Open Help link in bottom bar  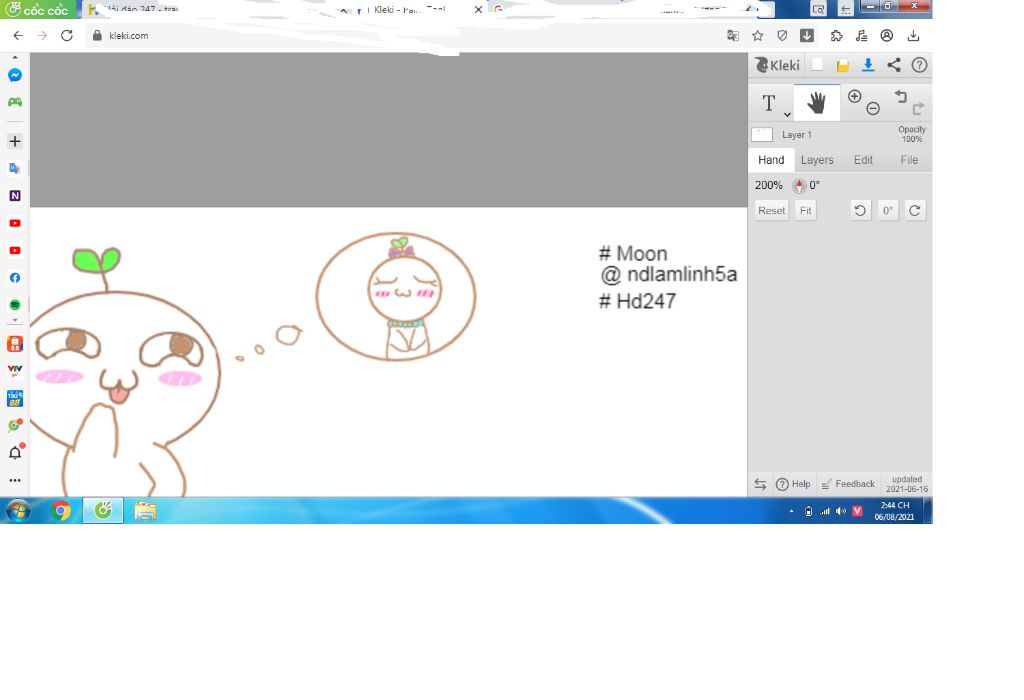[x=793, y=484]
